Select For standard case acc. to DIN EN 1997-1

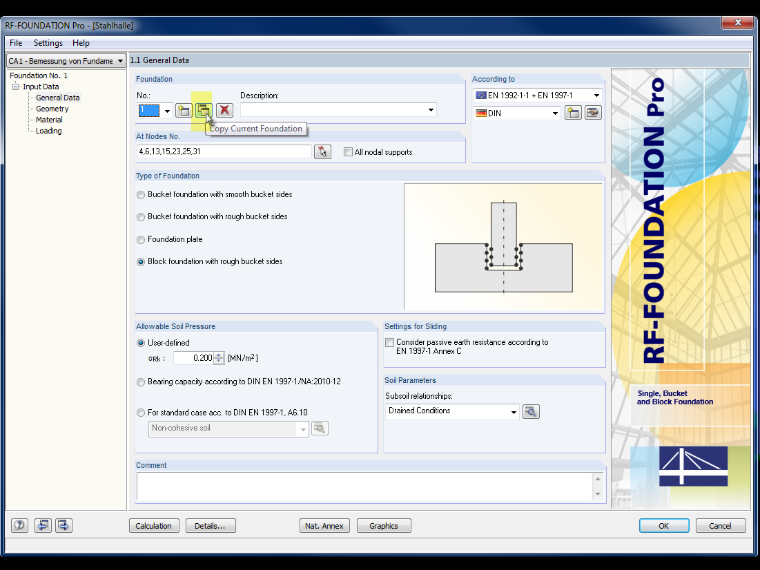click(141, 413)
